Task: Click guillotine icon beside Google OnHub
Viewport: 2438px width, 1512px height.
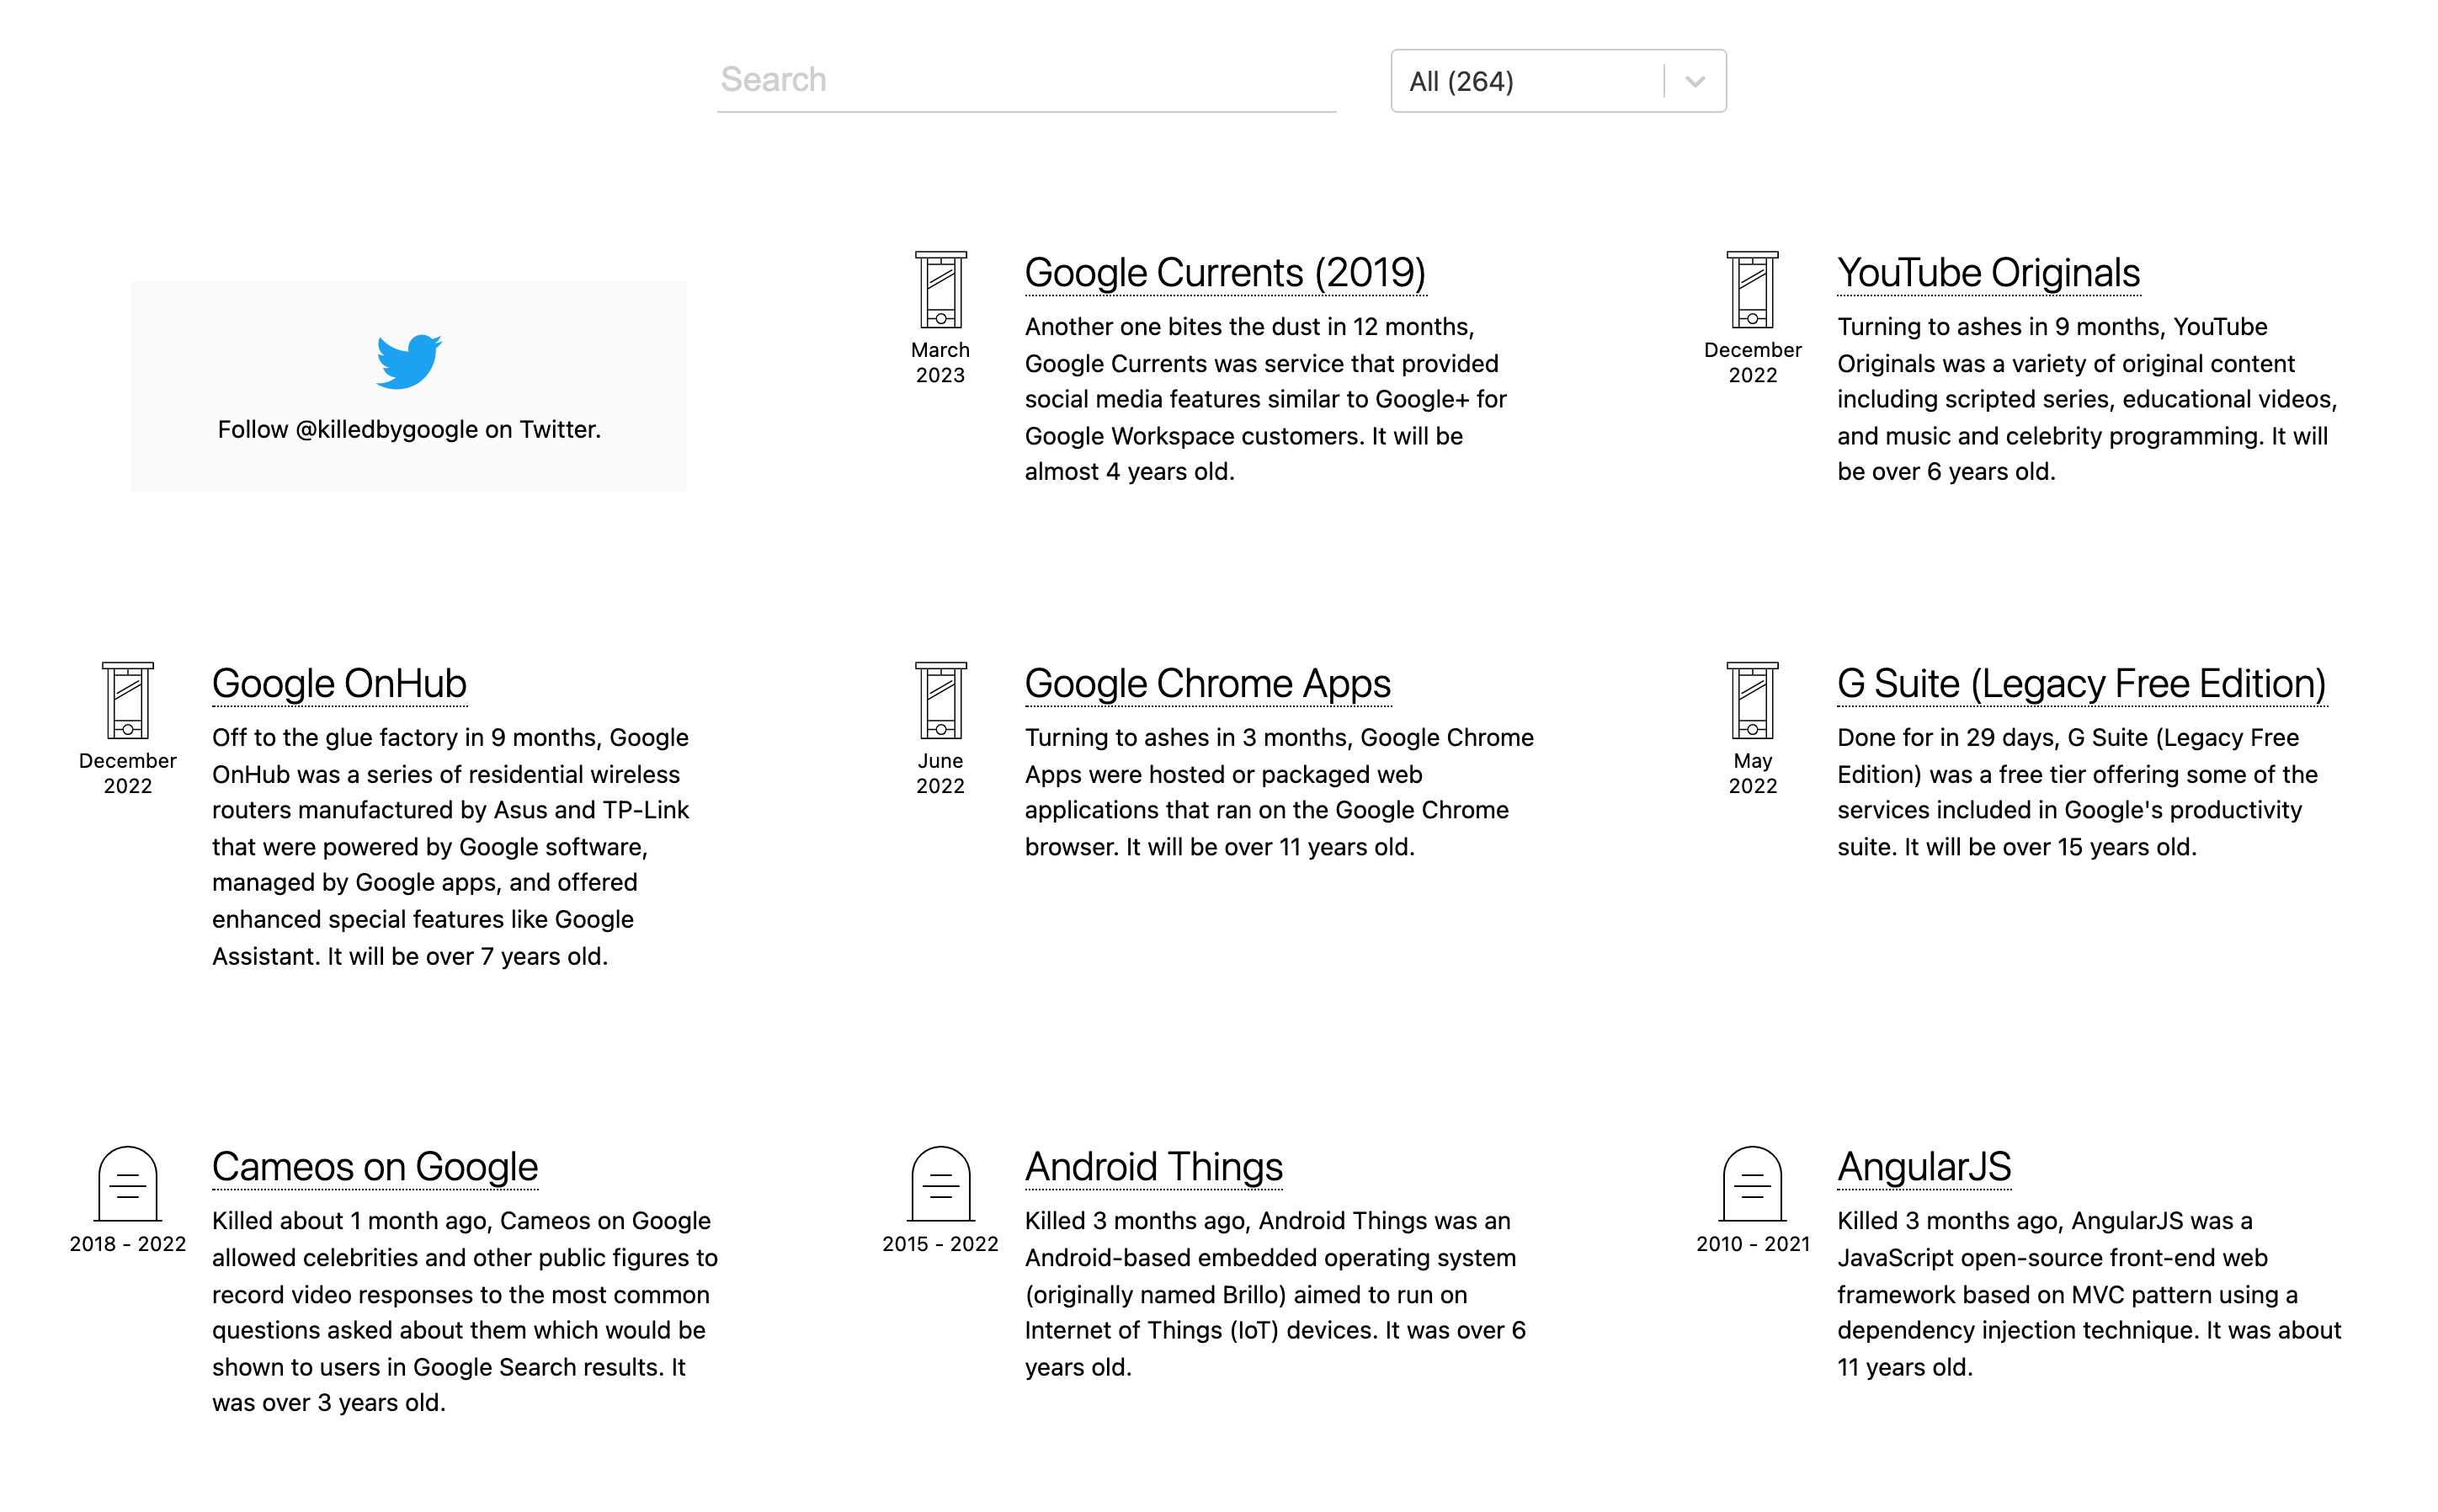Action: click(128, 700)
